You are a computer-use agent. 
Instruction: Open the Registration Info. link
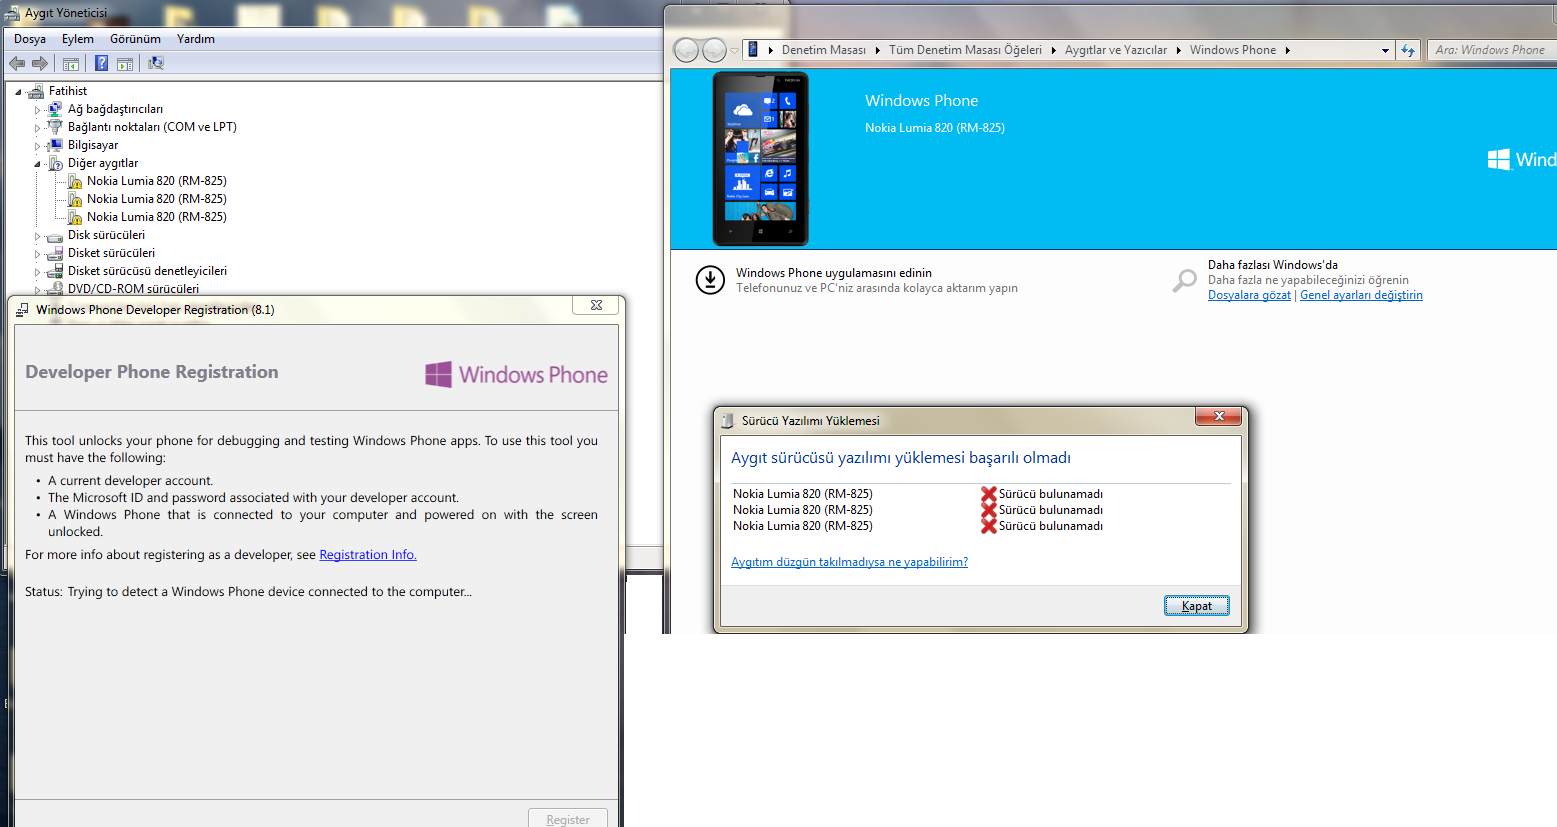click(x=368, y=555)
